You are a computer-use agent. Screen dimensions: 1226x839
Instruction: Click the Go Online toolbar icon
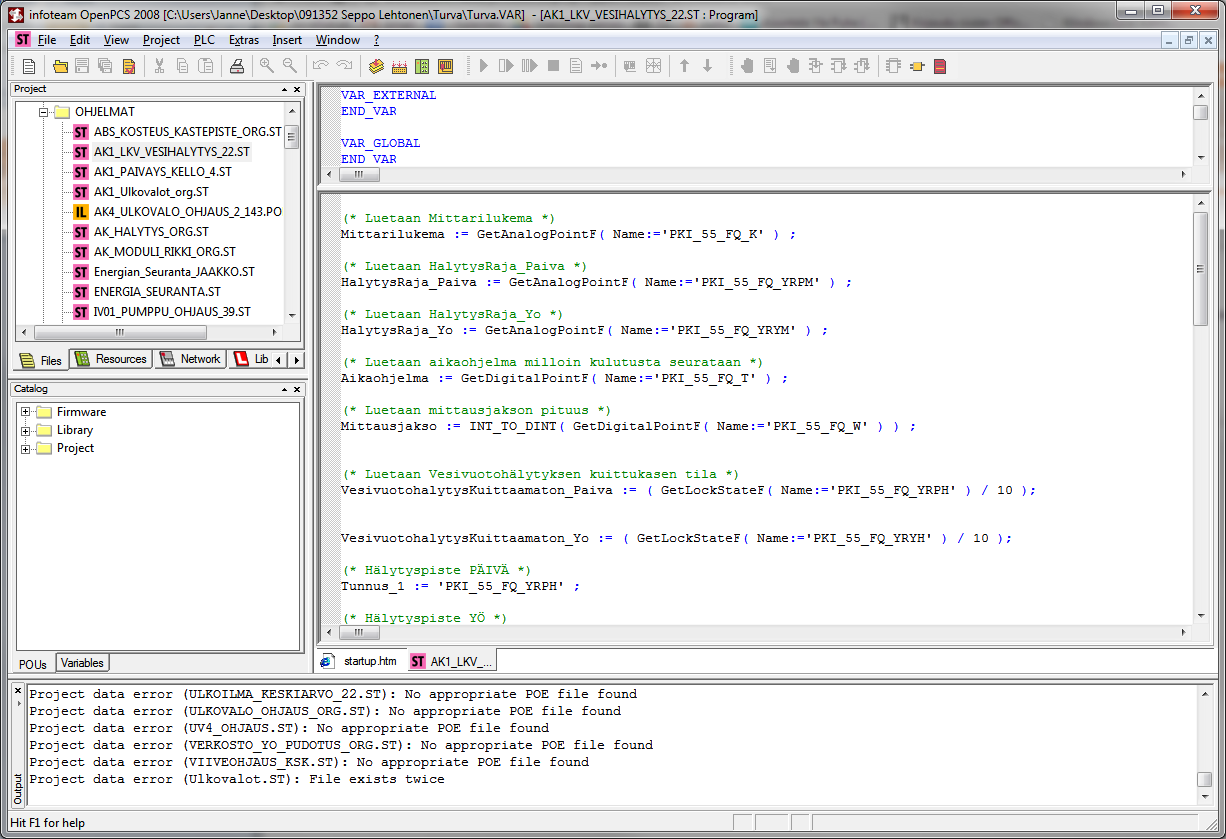coord(399,66)
